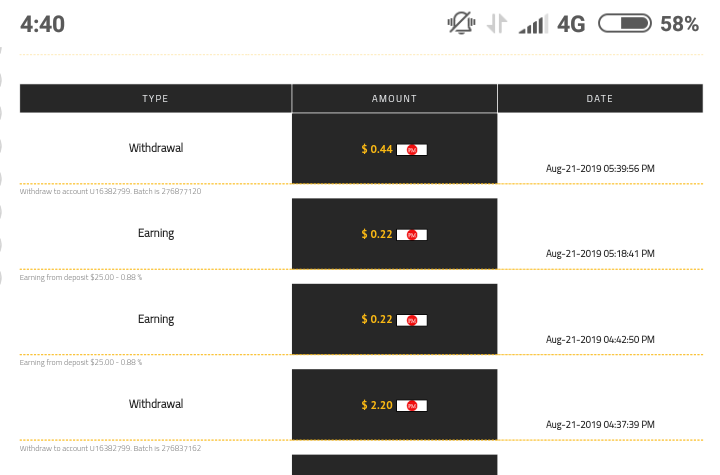The width and height of the screenshot is (720, 475).
Task: Click the Aug-21-2019 05:39:56 PM date
Action: 600,168
